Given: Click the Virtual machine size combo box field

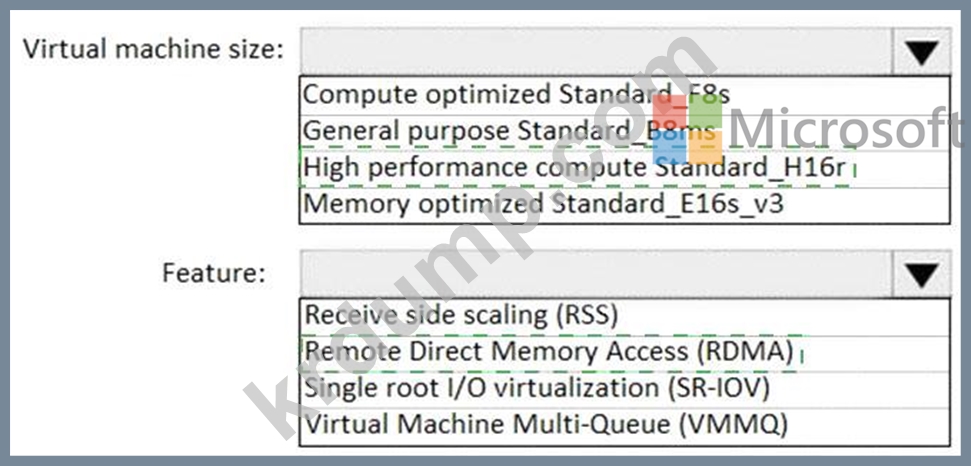Looking at the screenshot, I should pyautogui.click(x=625, y=52).
